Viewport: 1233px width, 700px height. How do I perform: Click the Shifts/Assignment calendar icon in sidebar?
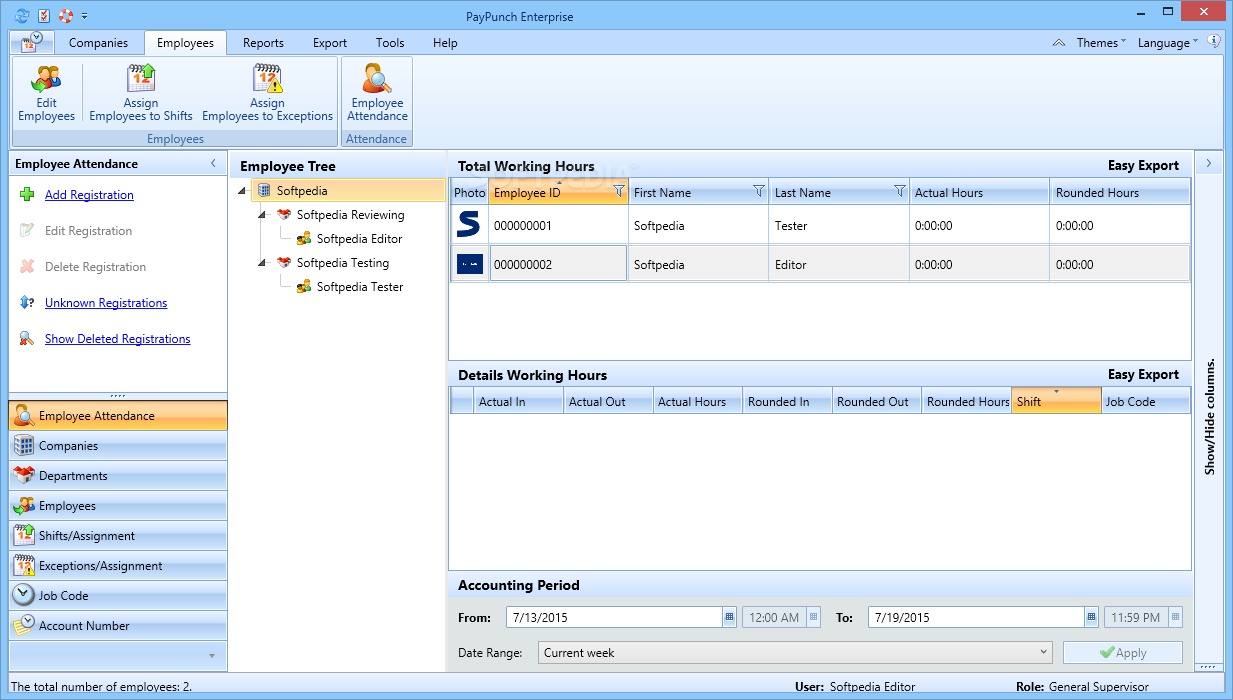[24, 535]
